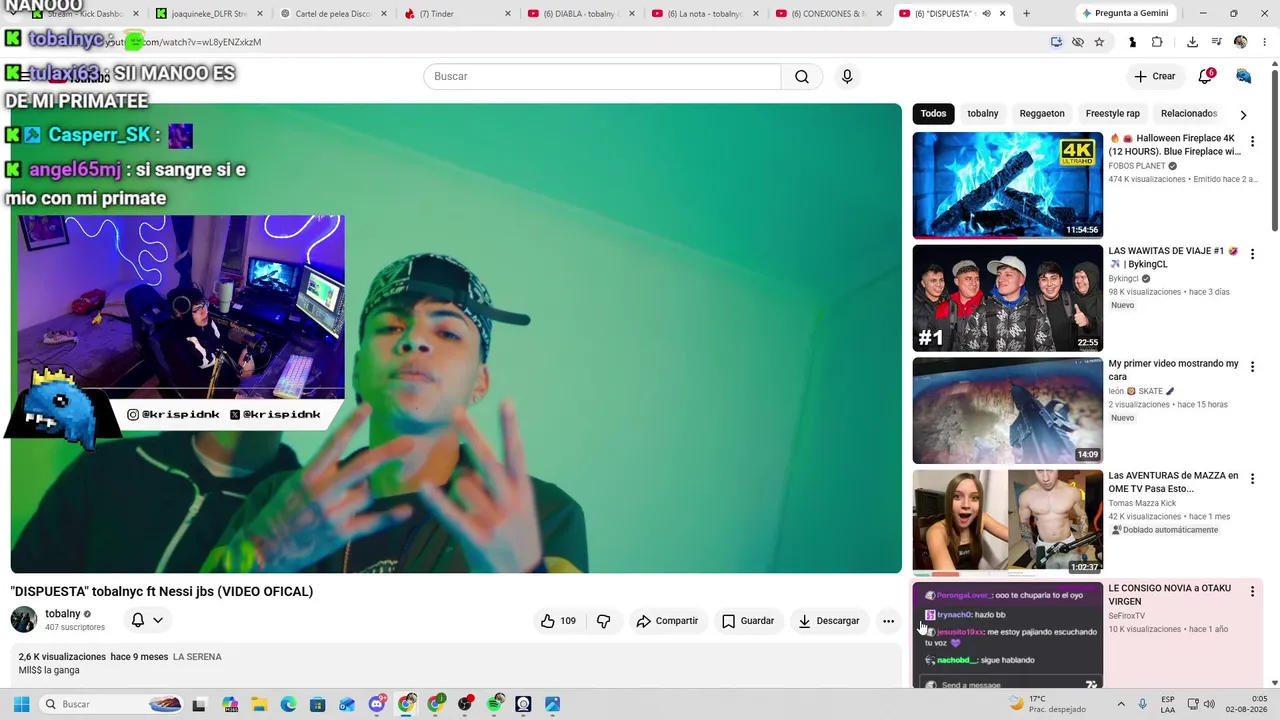Start voice search with the microphone icon

[x=847, y=77]
